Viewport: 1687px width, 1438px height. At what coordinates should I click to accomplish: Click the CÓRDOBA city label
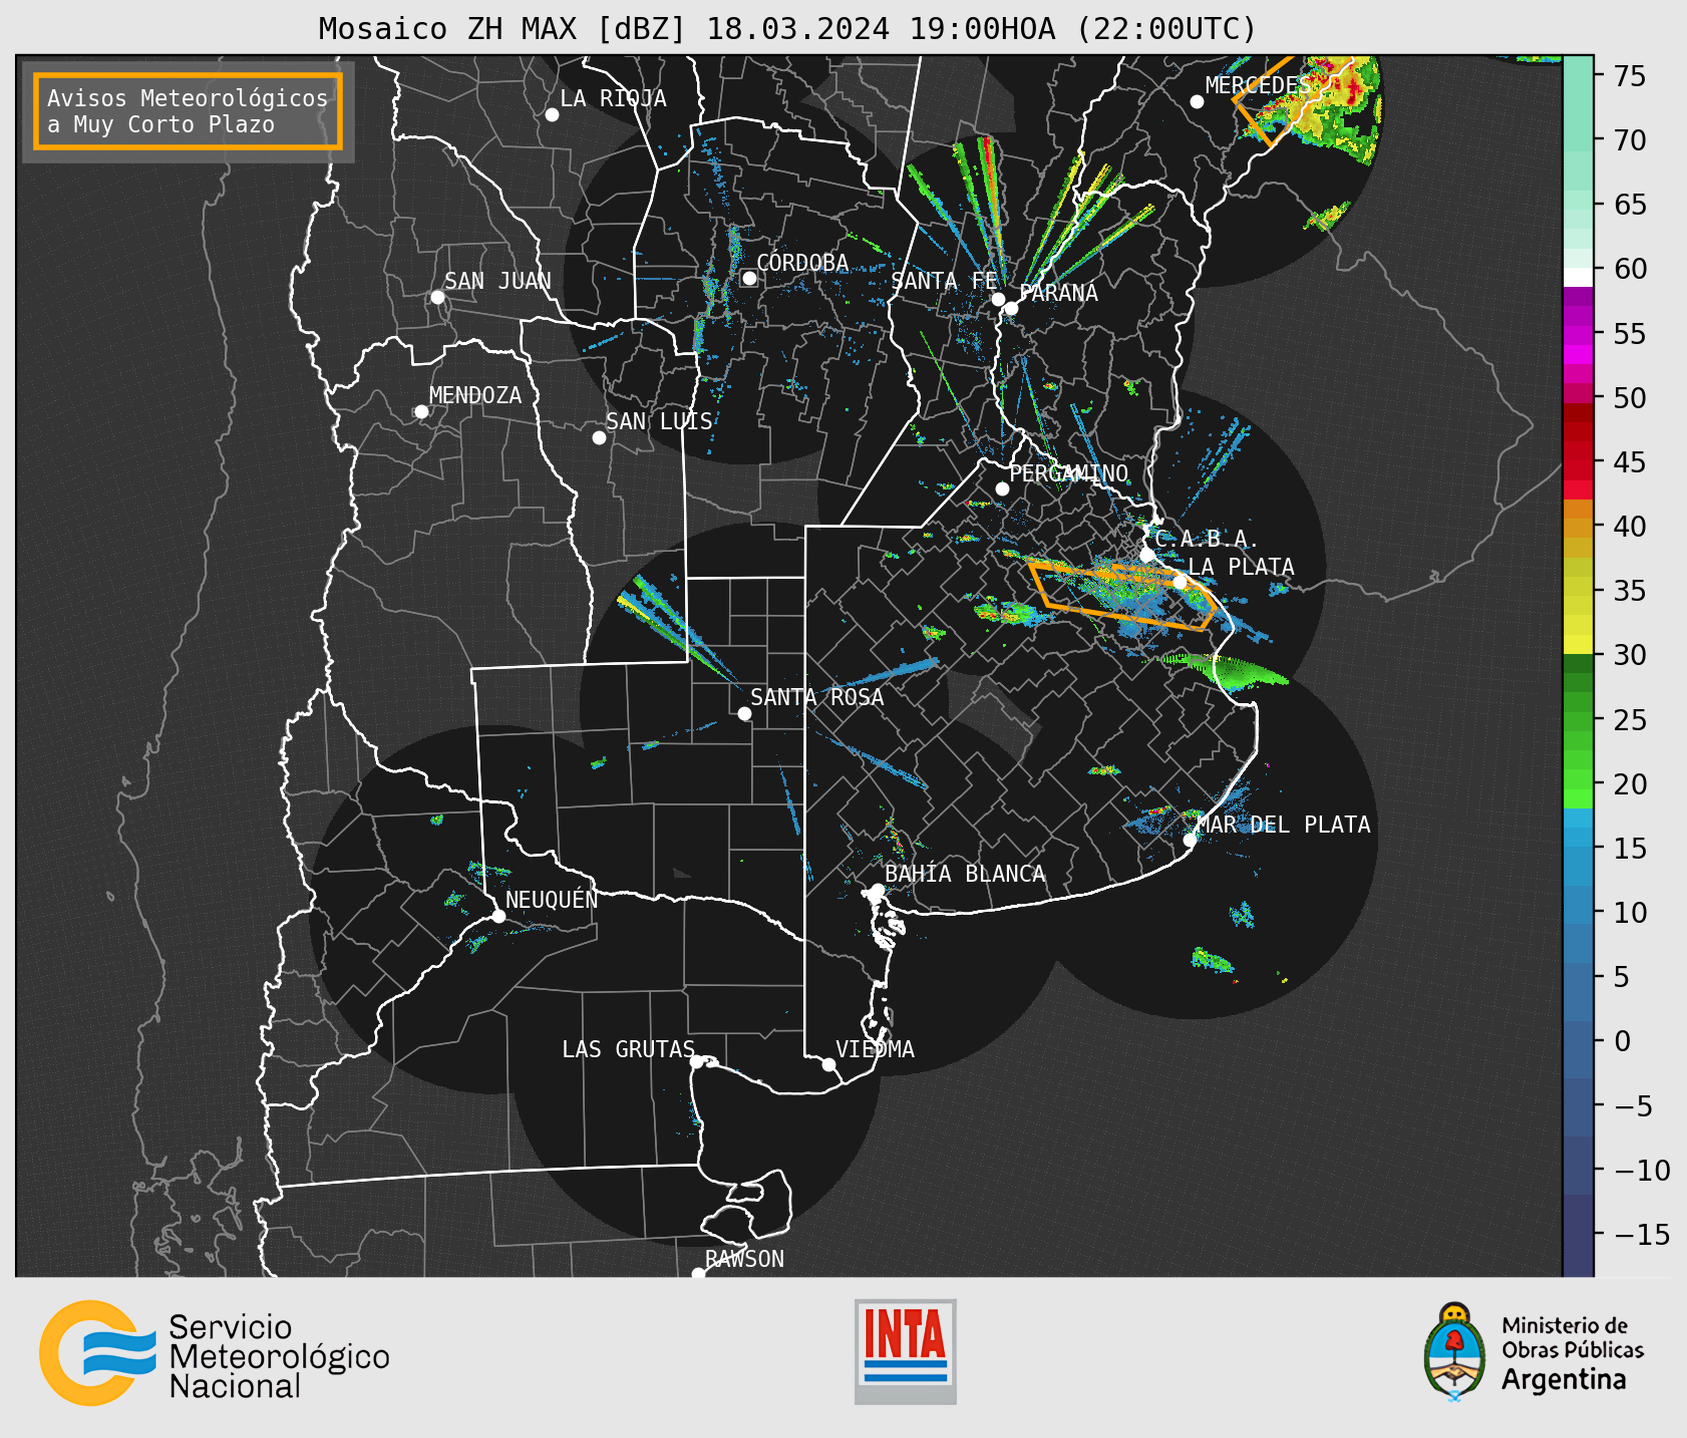pyautogui.click(x=802, y=262)
